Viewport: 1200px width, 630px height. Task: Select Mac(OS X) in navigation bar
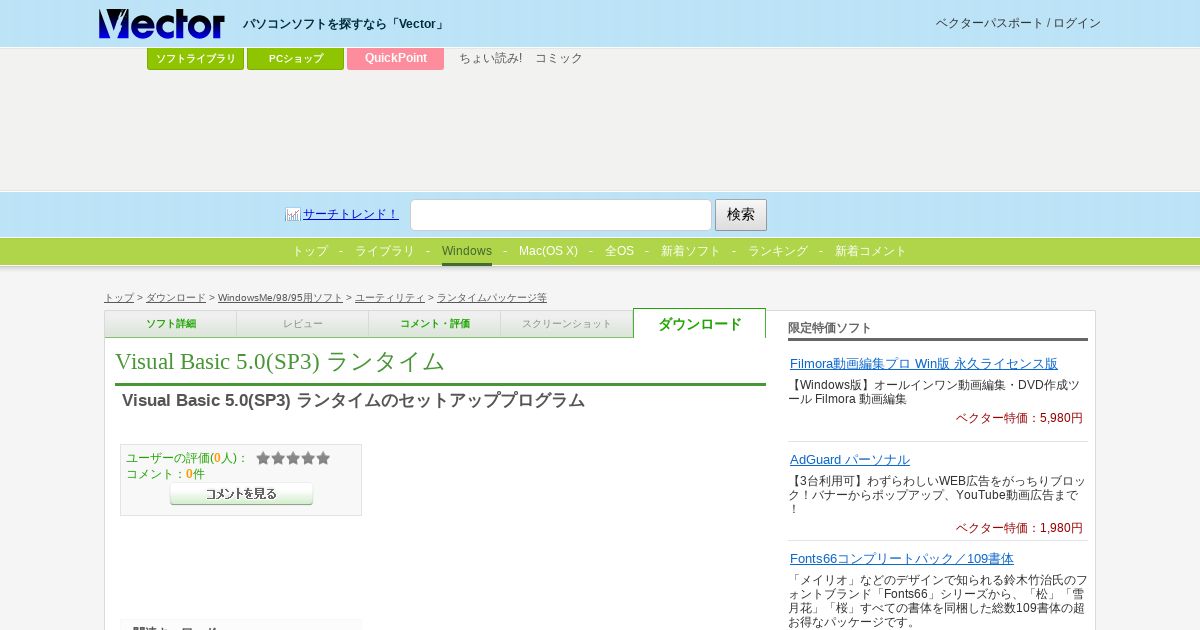tap(548, 251)
